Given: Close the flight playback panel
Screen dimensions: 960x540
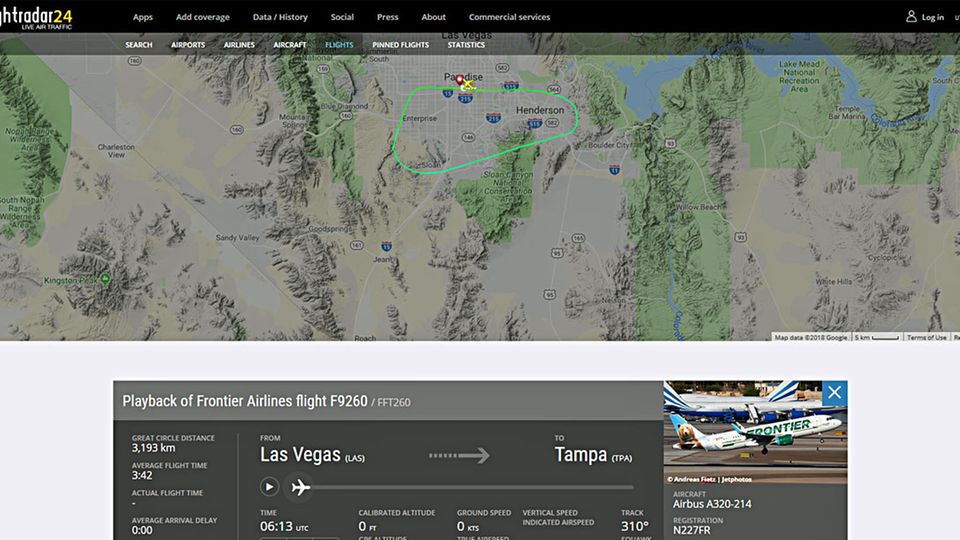Looking at the screenshot, I should coord(834,393).
